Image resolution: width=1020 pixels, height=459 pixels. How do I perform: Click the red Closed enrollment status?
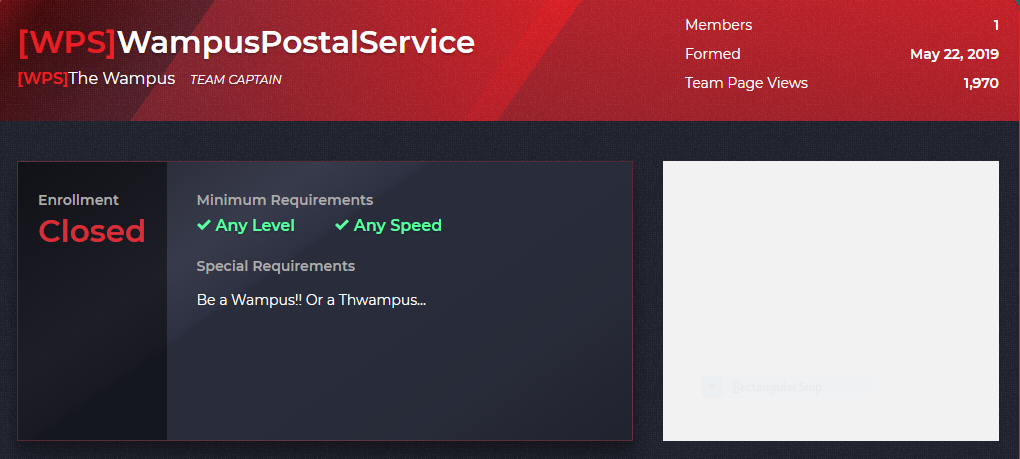tap(92, 231)
